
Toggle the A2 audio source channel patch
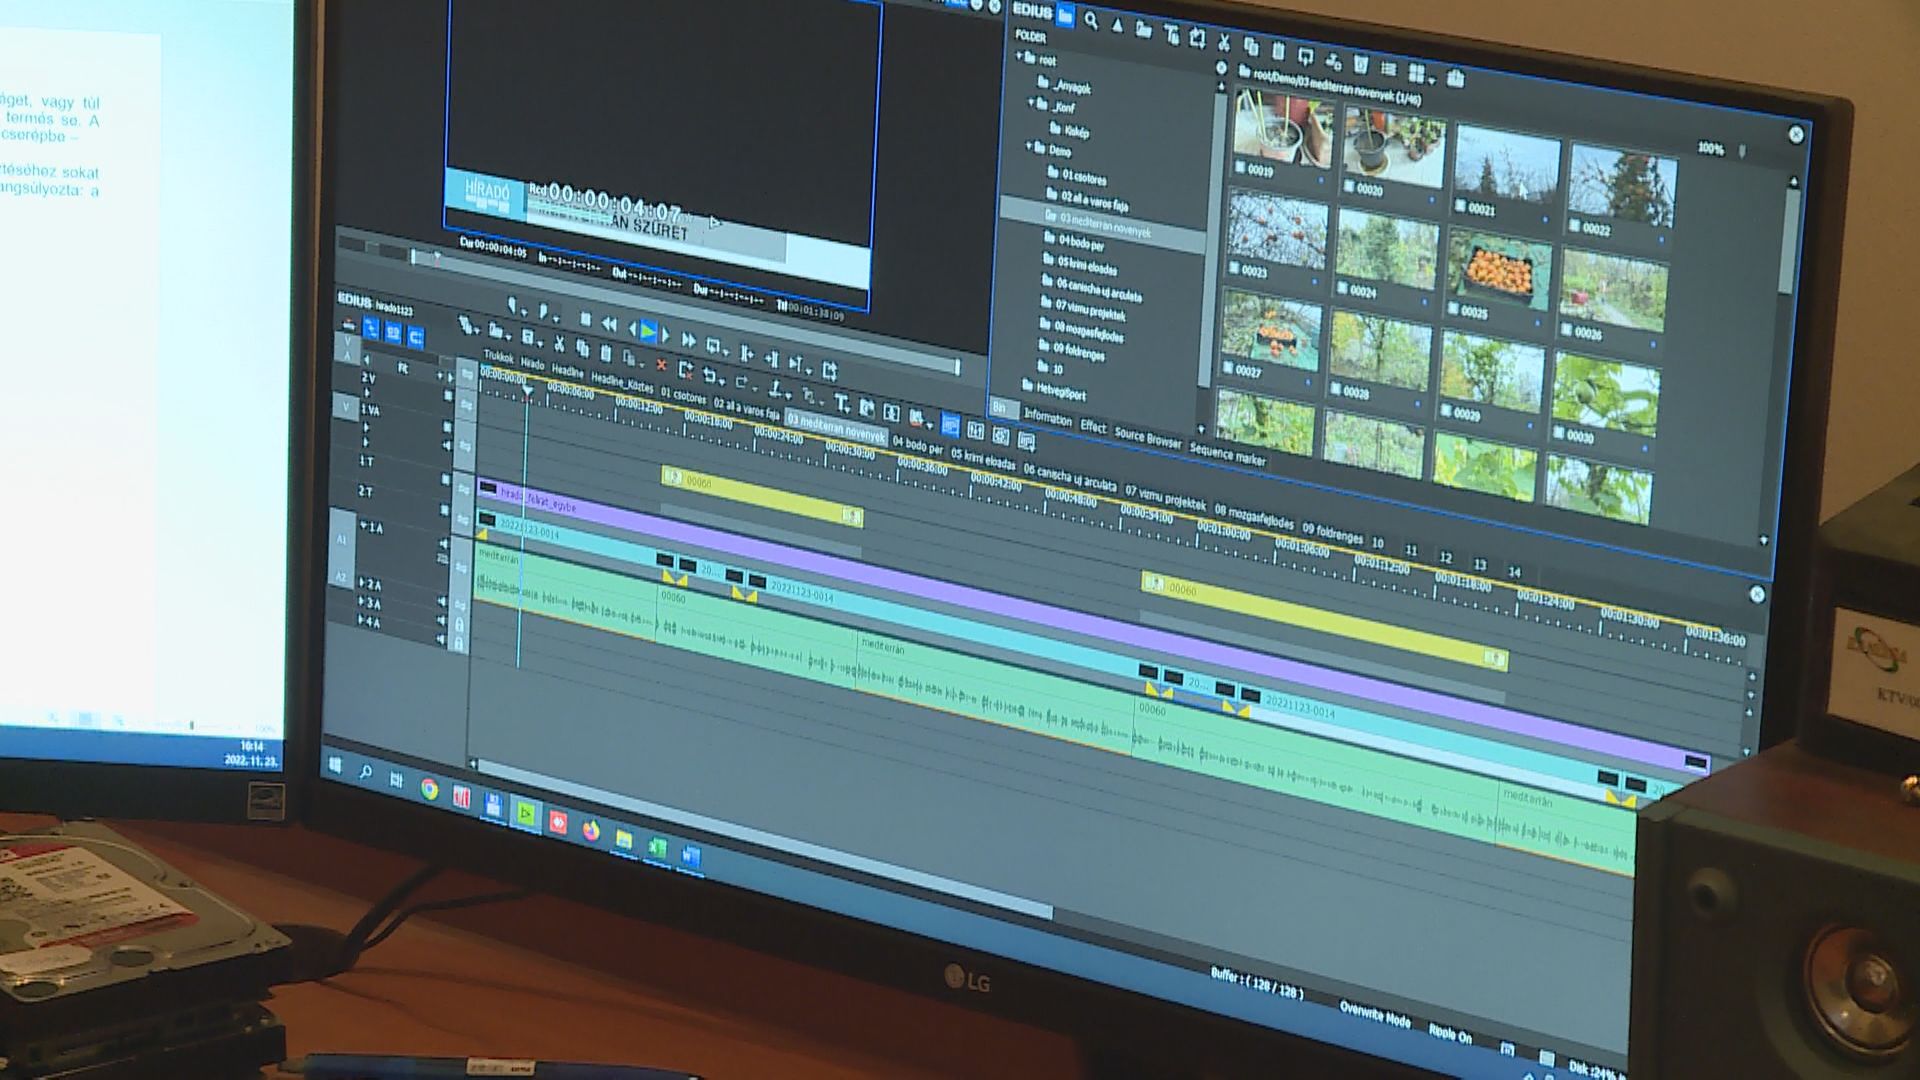coord(341,577)
